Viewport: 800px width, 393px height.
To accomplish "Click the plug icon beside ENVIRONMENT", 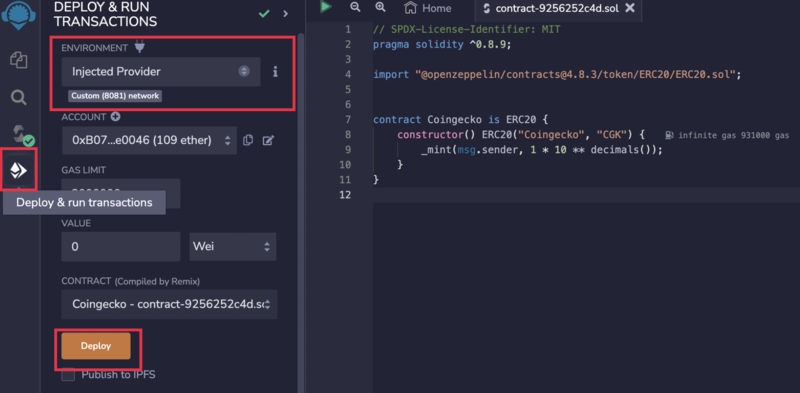I will [x=140, y=47].
